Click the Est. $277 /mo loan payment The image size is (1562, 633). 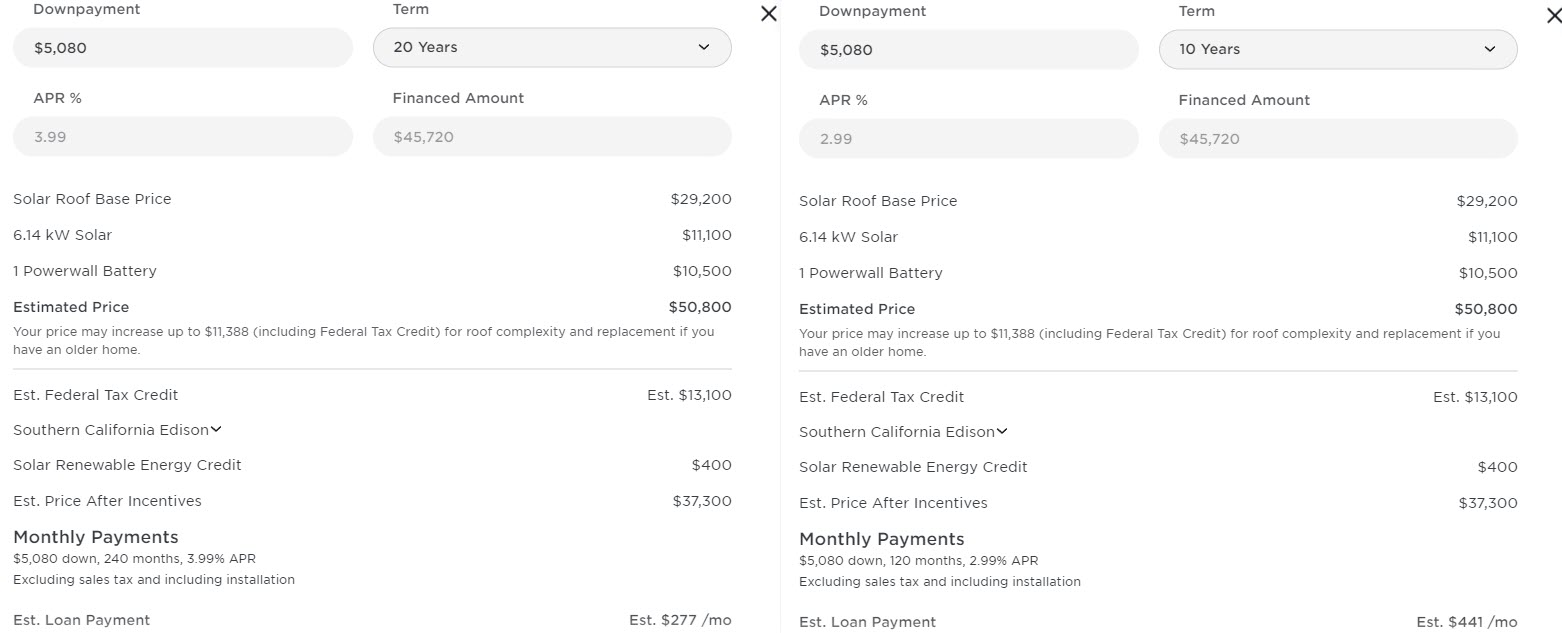(x=680, y=620)
